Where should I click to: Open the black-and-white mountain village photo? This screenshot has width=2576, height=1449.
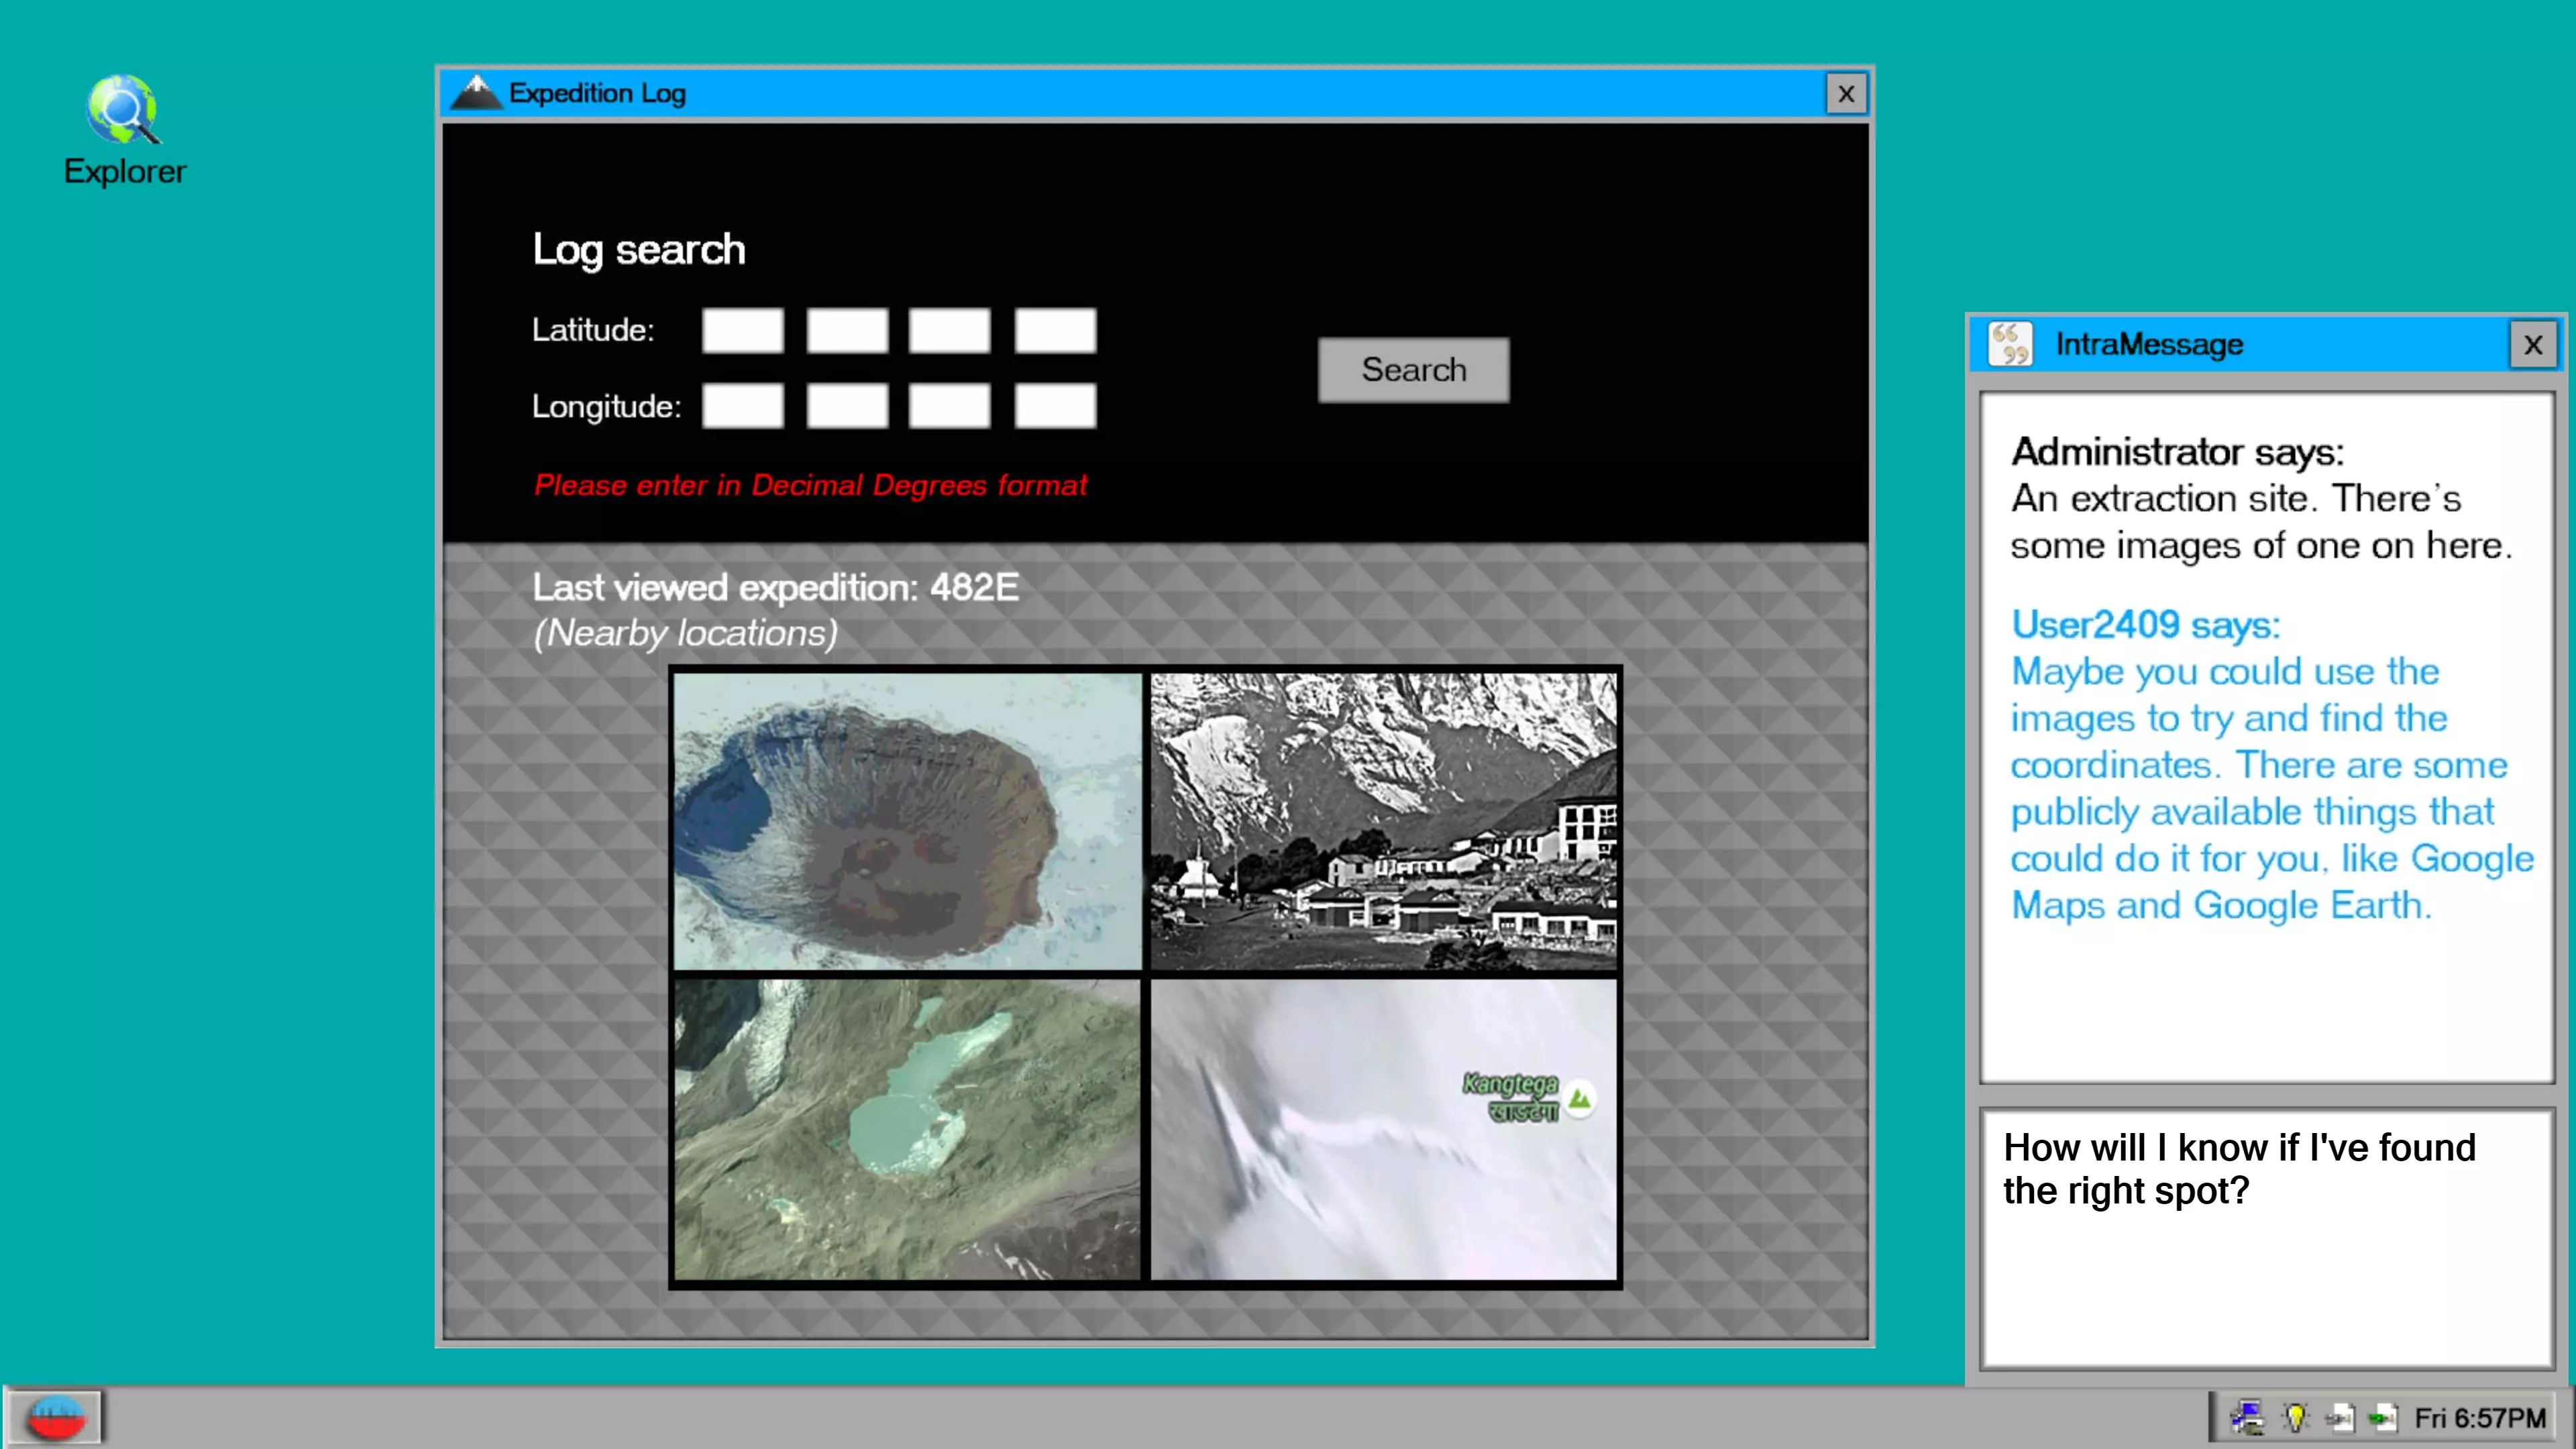[x=1383, y=820]
